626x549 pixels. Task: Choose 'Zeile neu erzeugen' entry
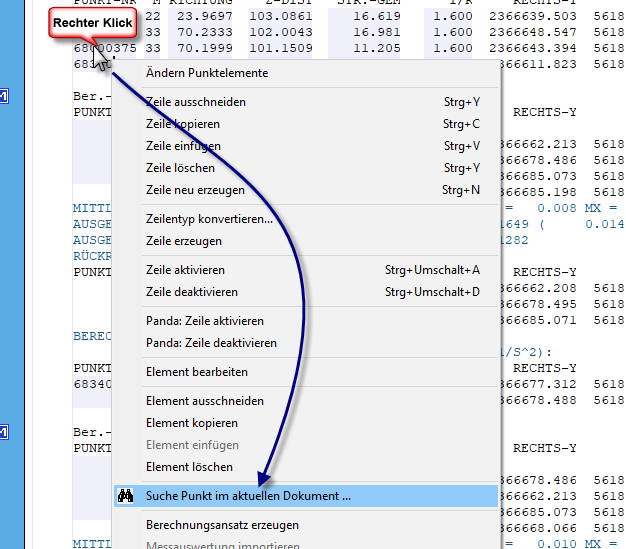coord(196,190)
